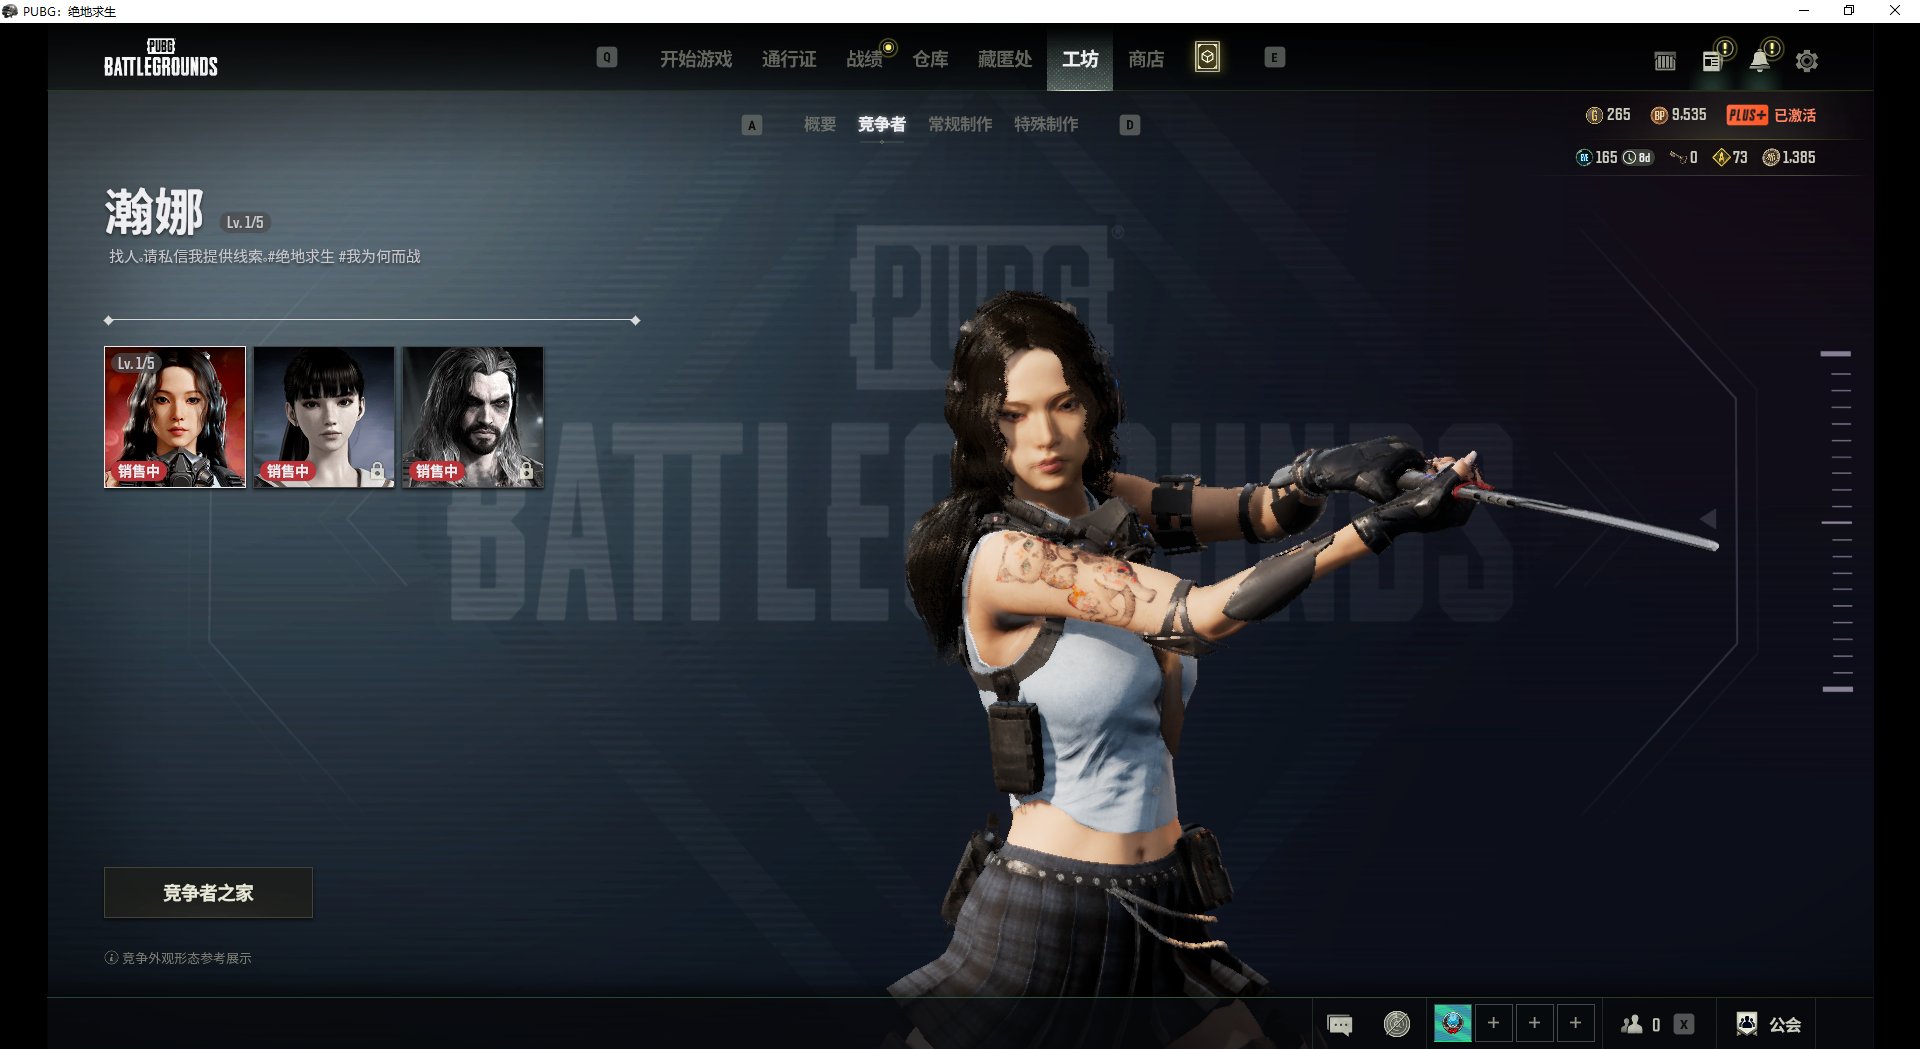Click the X key hint near friends
Image resolution: width=1920 pixels, height=1049 pixels.
(x=1684, y=1024)
